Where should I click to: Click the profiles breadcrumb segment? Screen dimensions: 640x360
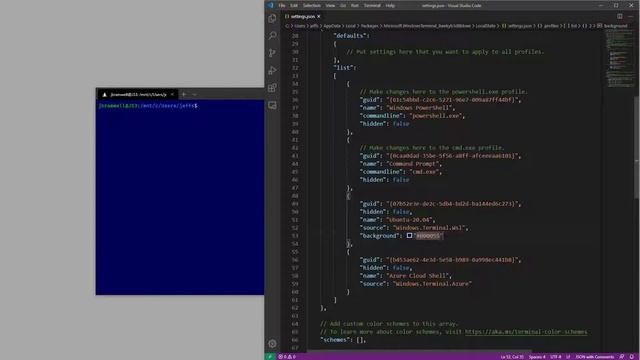(x=548, y=26)
